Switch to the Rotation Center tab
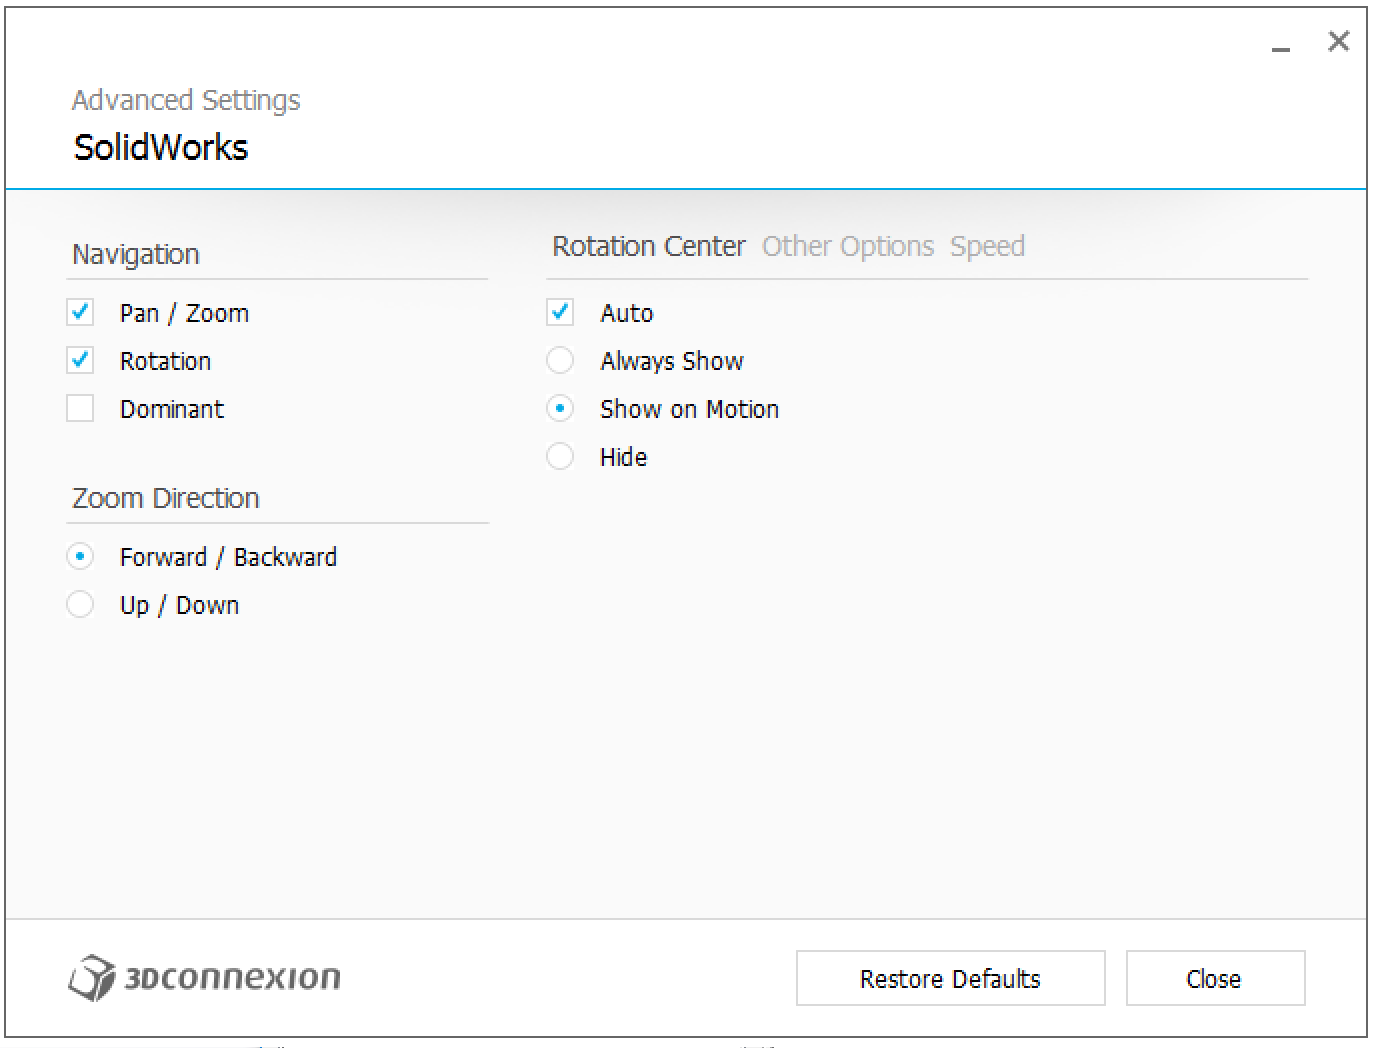This screenshot has width=1376, height=1048. [x=649, y=247]
